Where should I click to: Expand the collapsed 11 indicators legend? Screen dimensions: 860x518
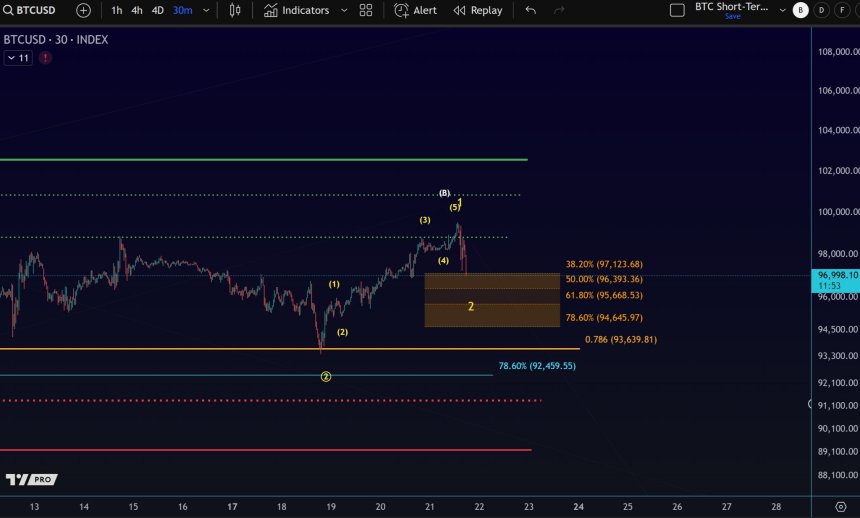pyautogui.click(x=18, y=58)
